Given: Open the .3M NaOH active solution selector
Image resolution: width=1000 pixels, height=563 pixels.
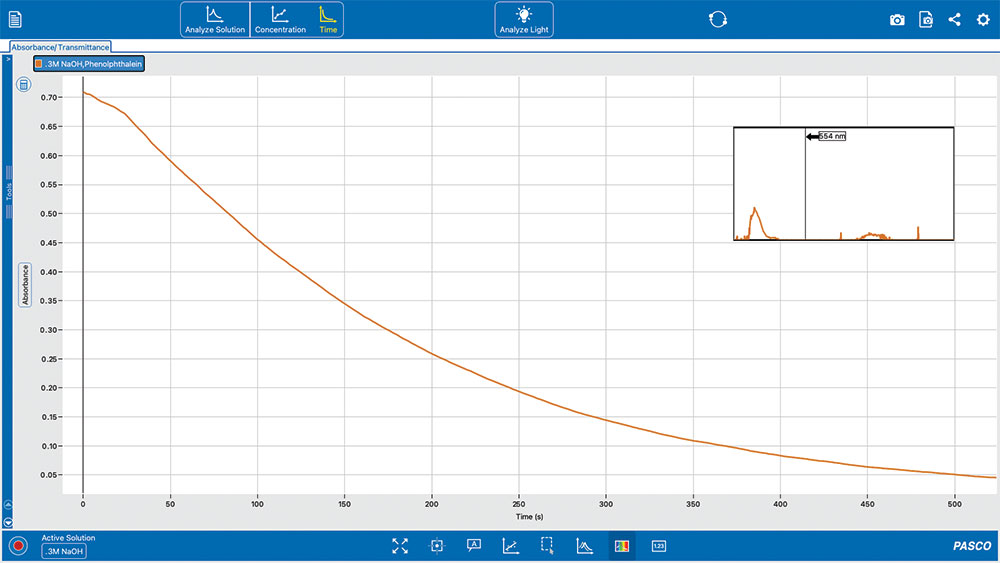Looking at the screenshot, I should click(x=64, y=551).
